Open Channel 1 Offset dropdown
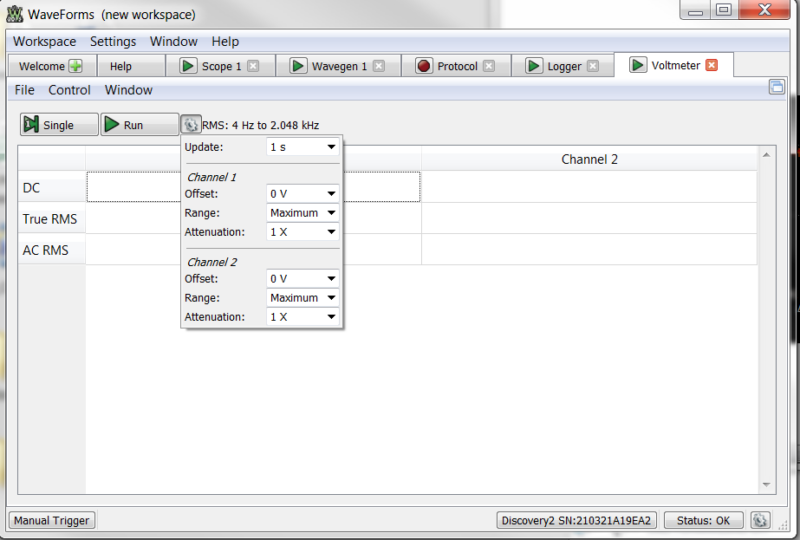 (x=303, y=194)
